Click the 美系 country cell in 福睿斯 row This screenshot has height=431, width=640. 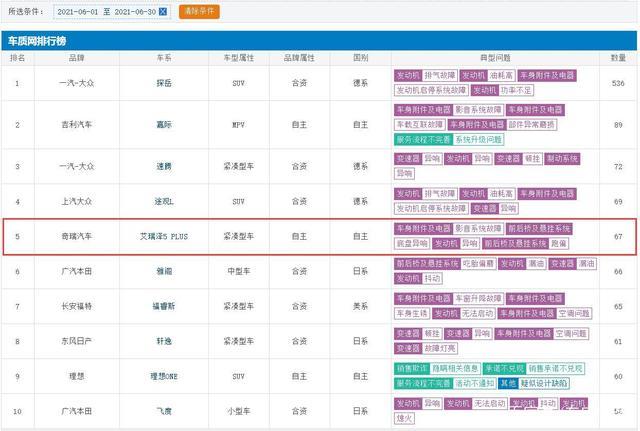(x=360, y=307)
